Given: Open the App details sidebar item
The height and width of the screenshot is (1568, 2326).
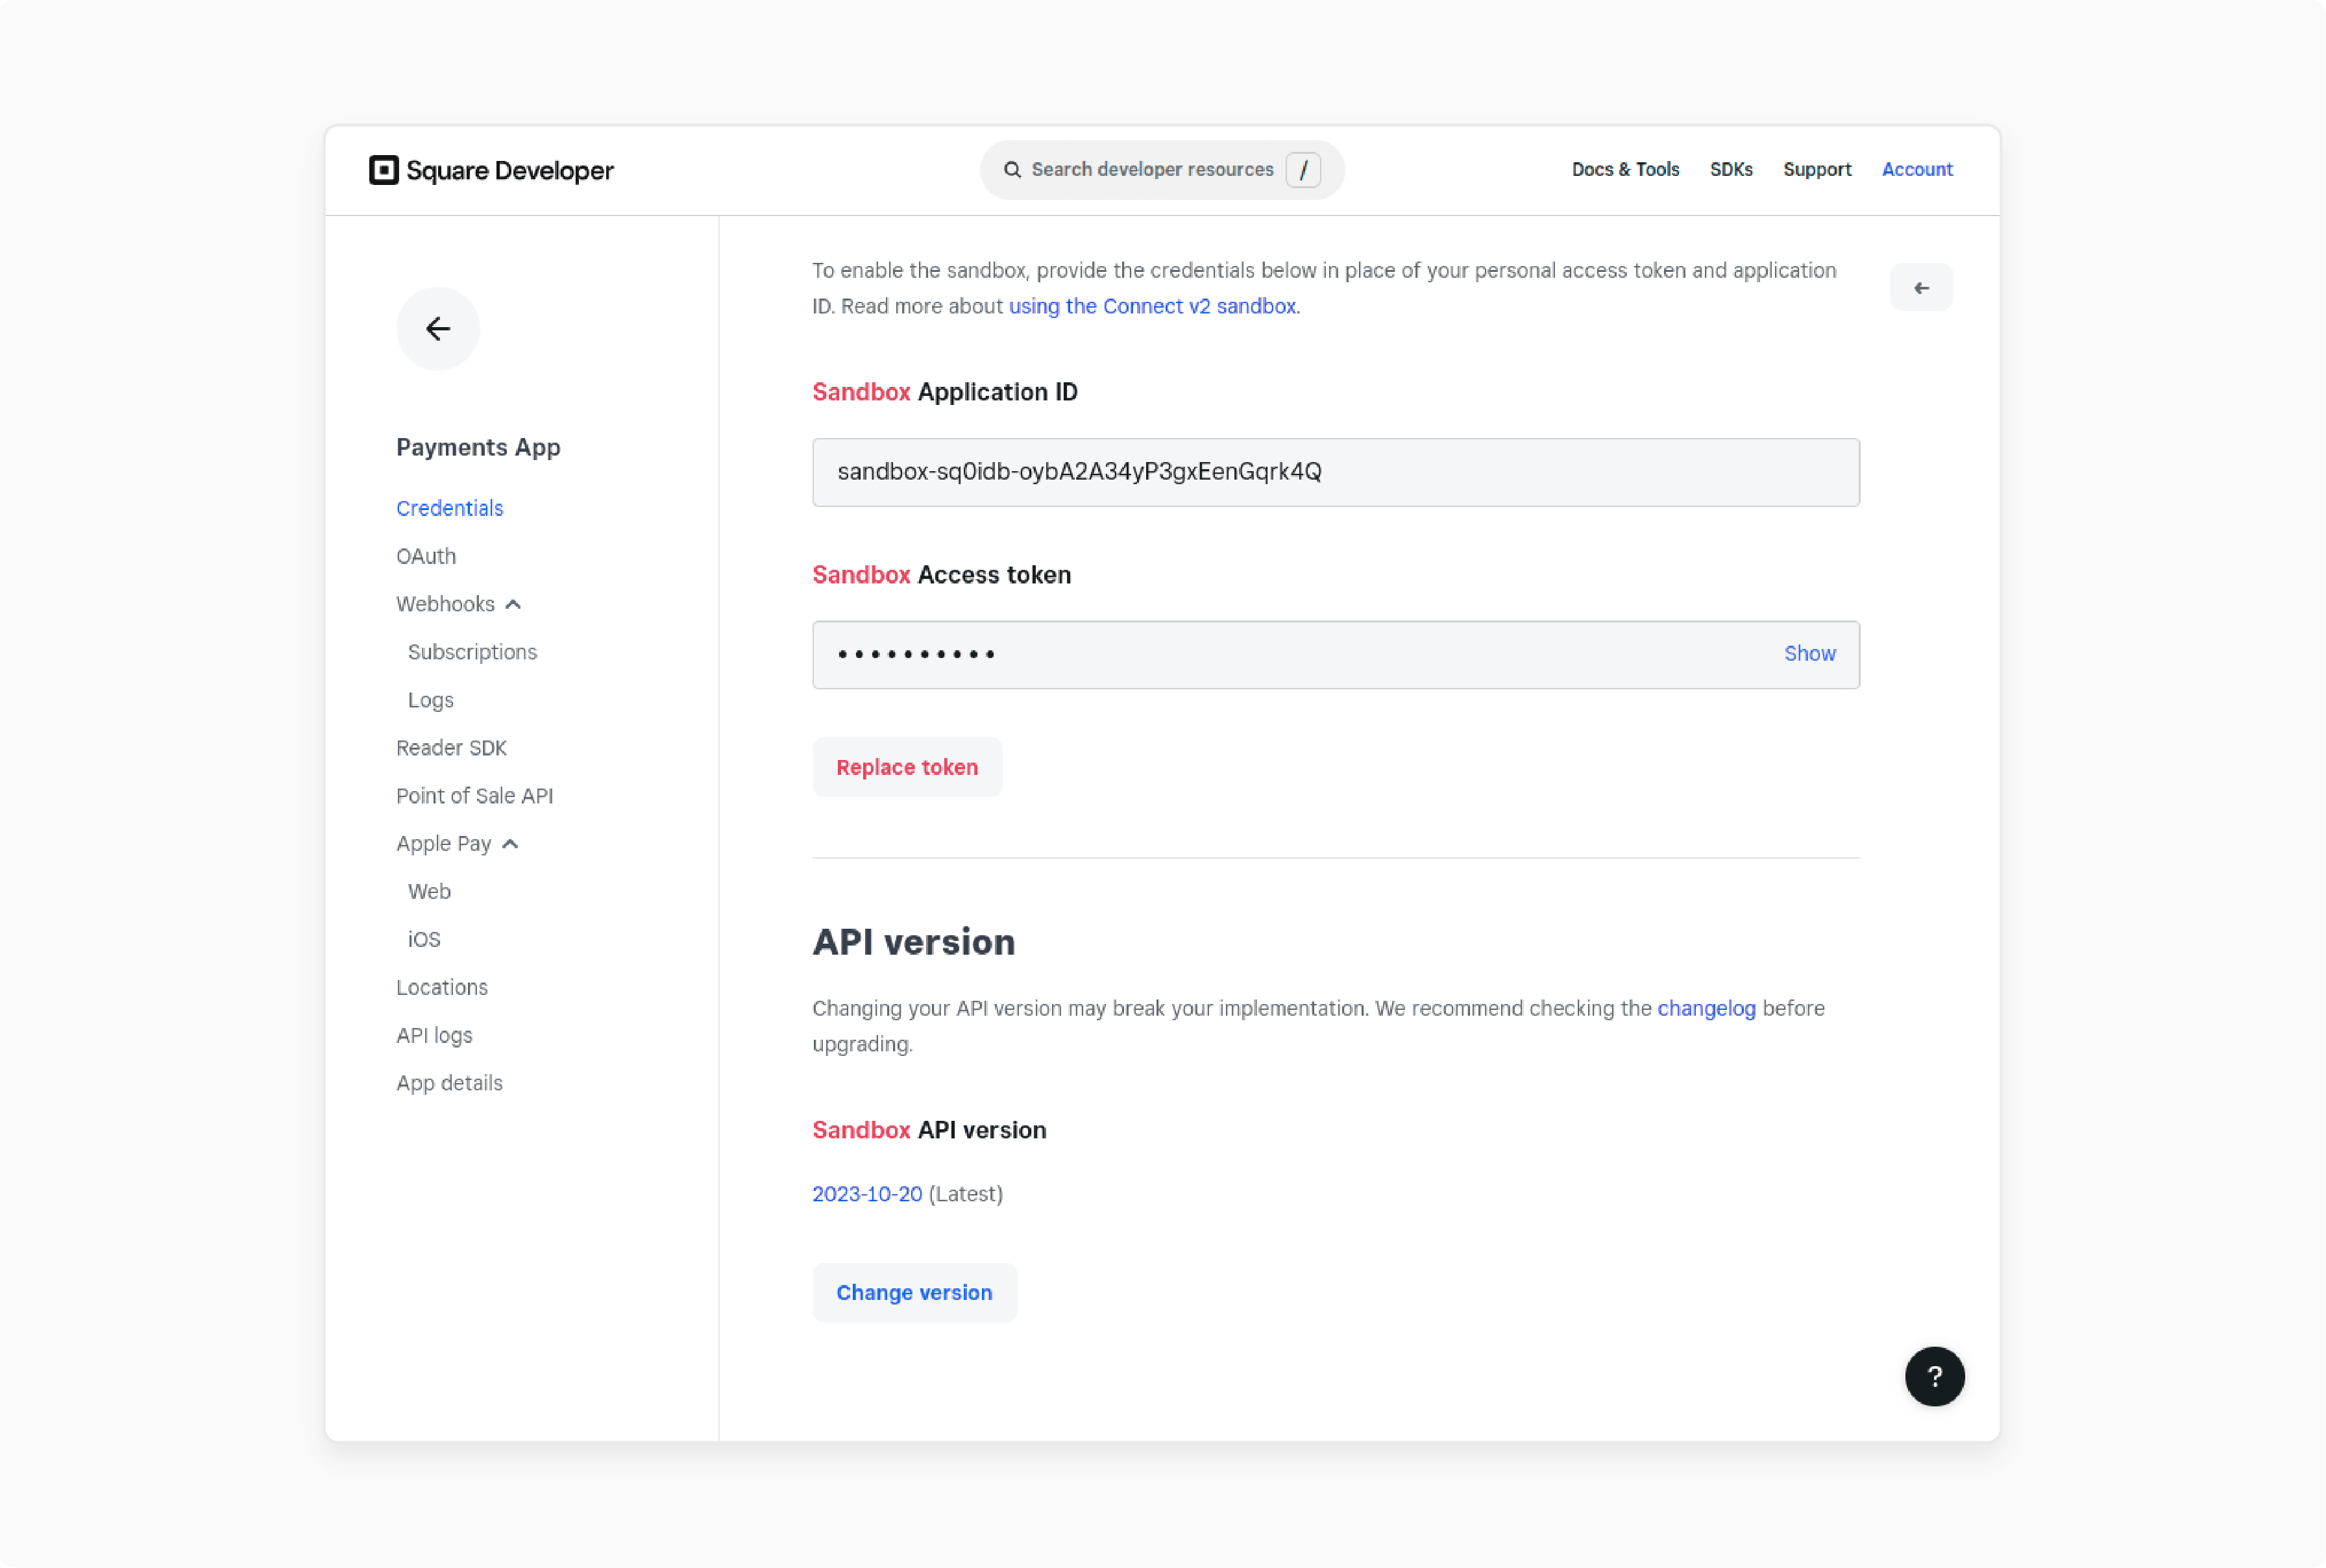Looking at the screenshot, I should 449,1084.
